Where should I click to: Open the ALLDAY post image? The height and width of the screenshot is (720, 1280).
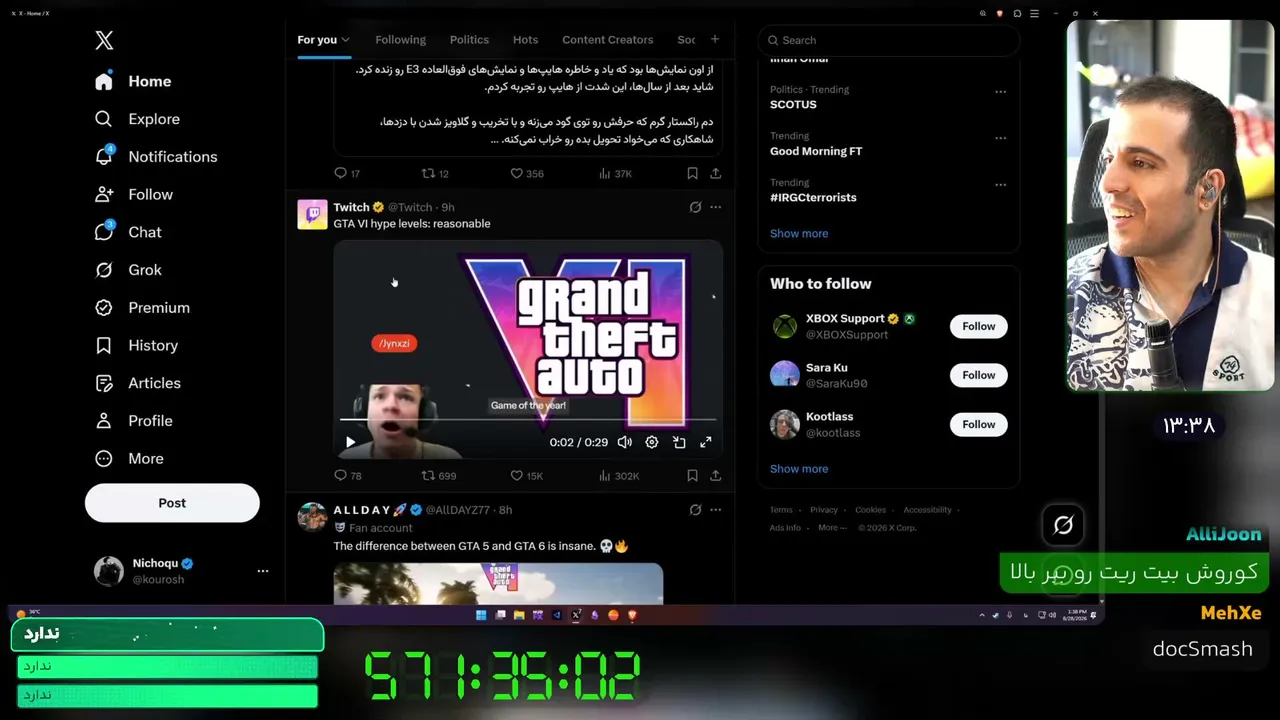(498, 584)
